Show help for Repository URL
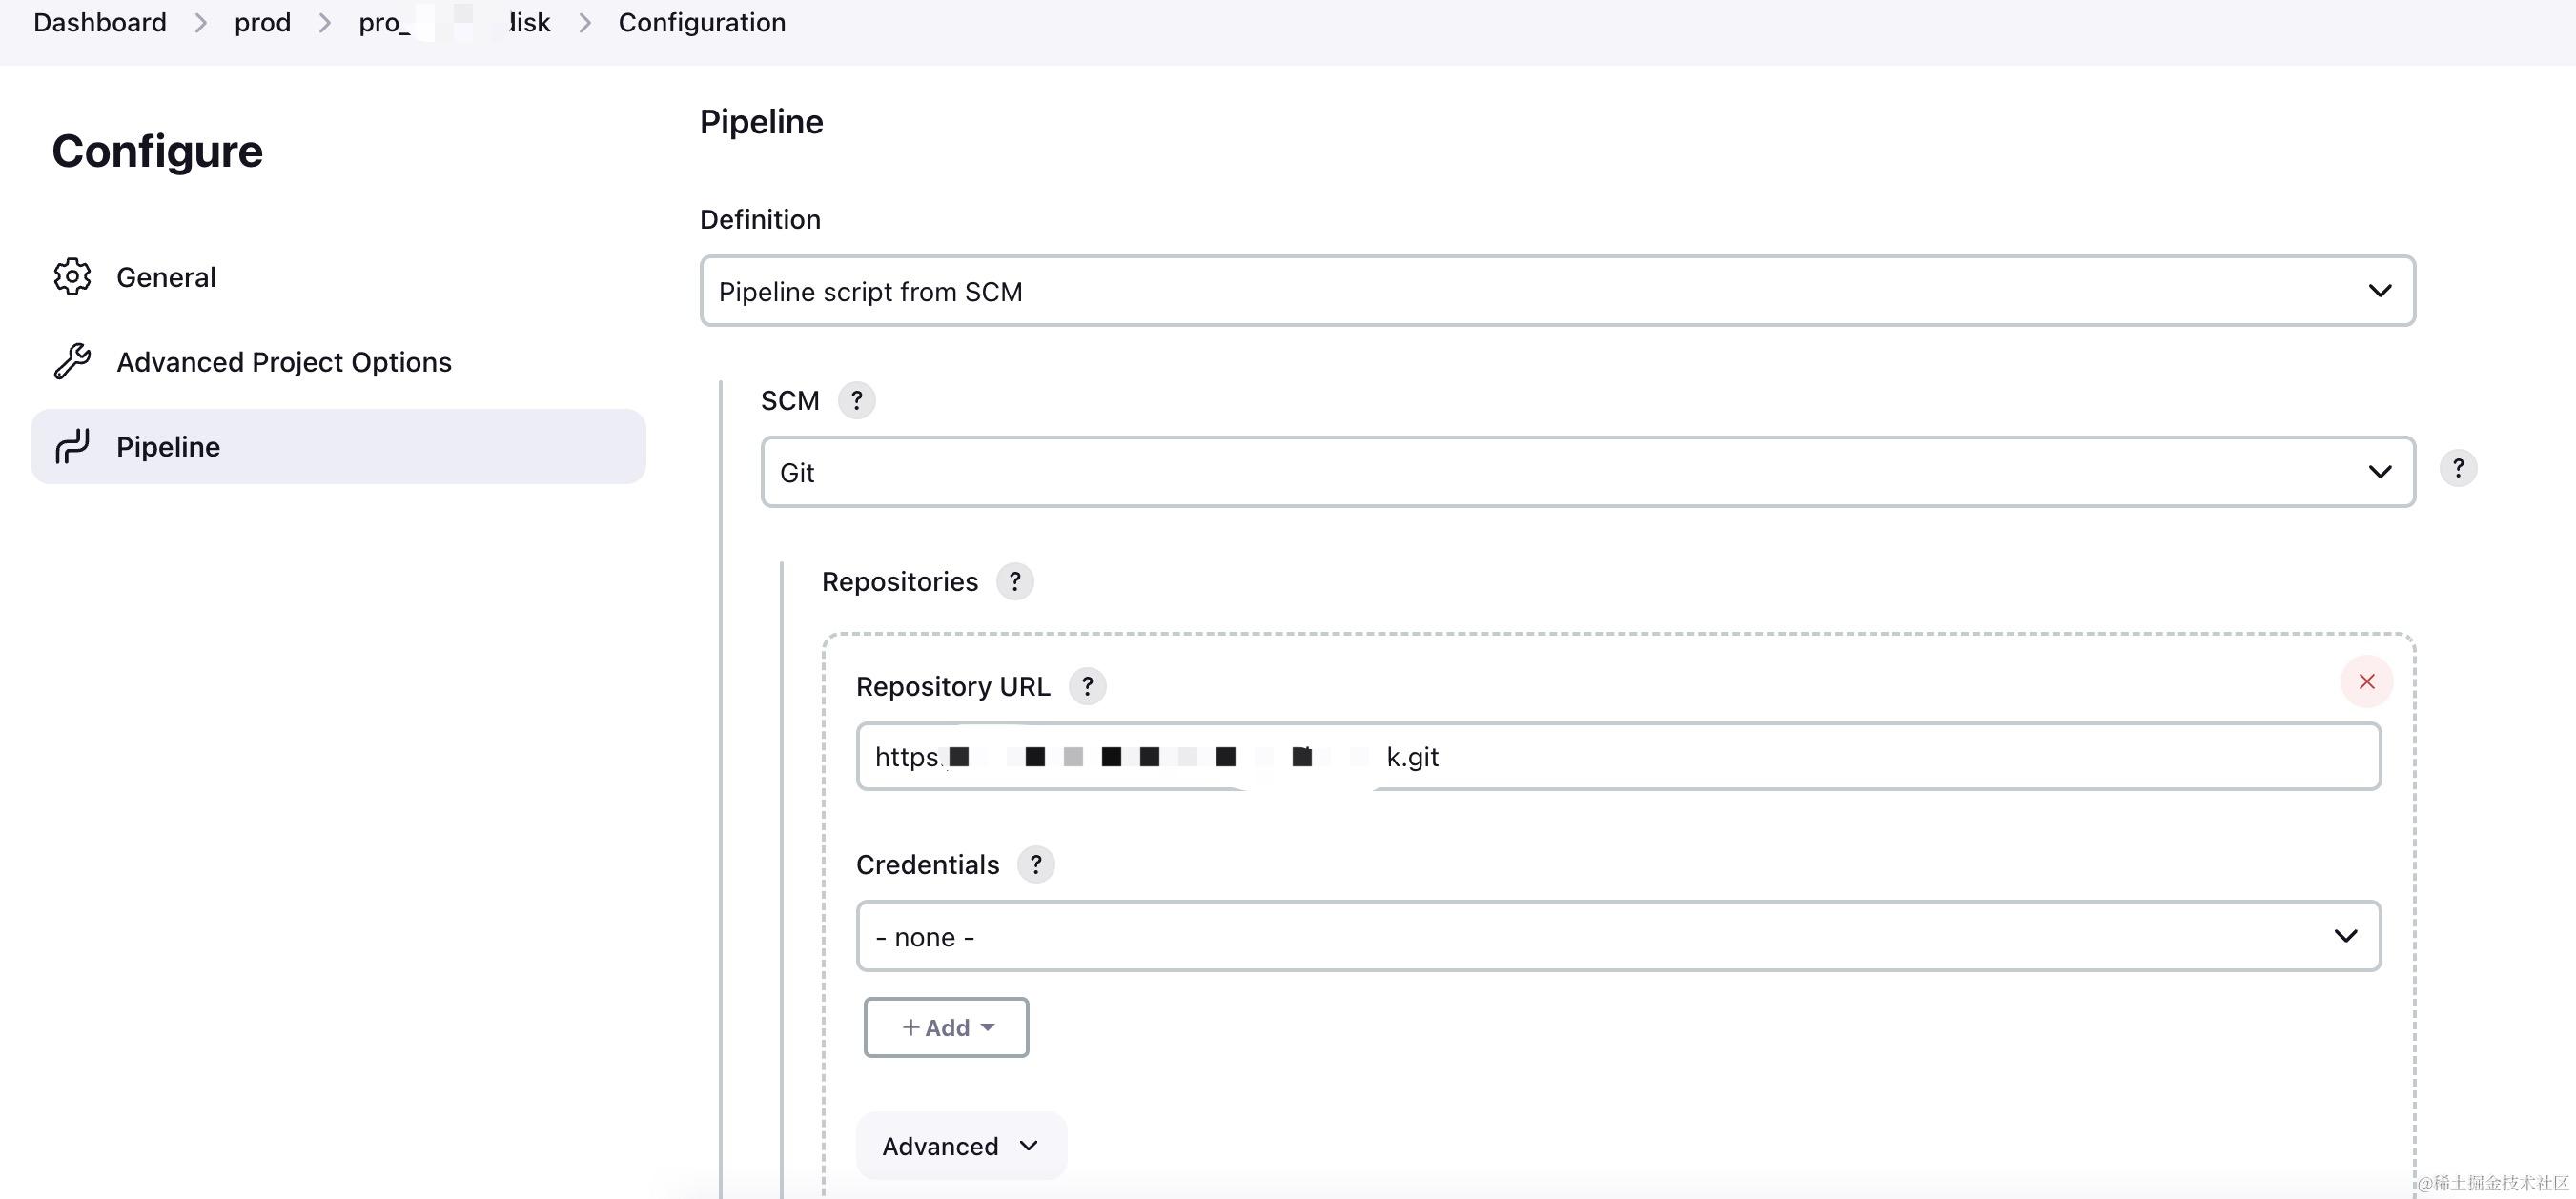 (1087, 686)
